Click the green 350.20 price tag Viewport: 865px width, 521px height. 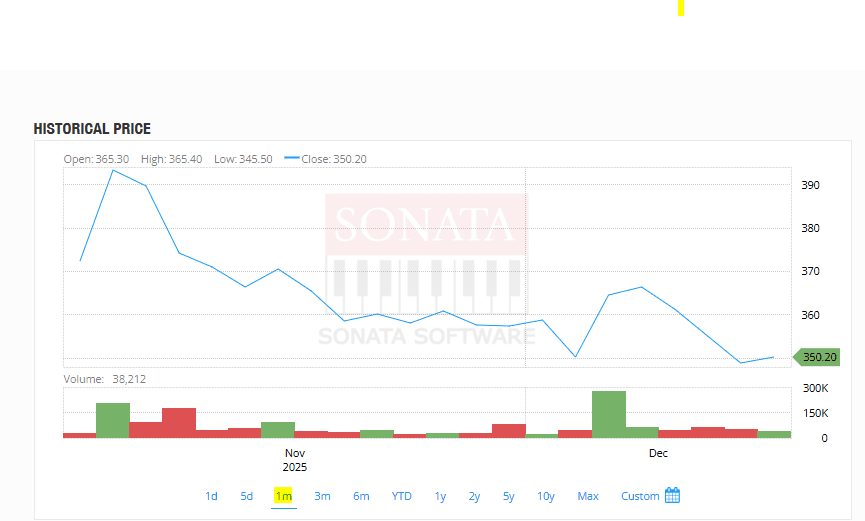(x=817, y=357)
